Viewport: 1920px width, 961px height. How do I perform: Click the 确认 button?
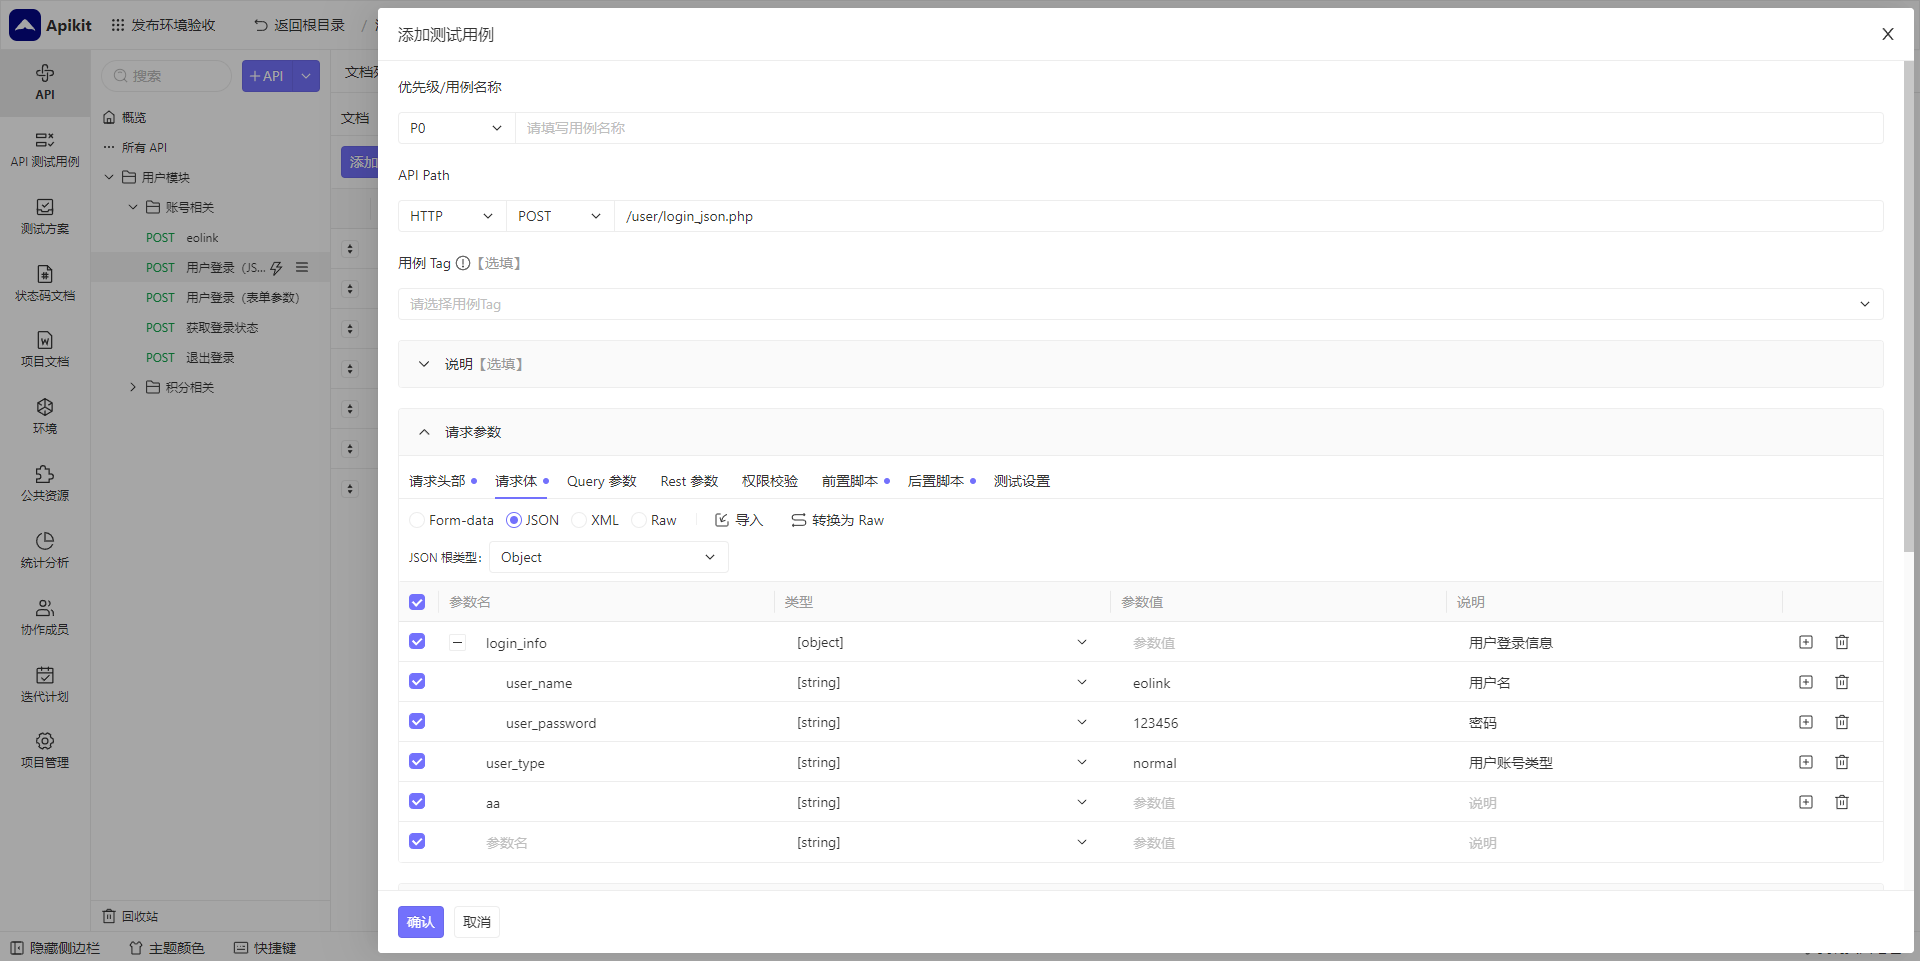tap(421, 922)
